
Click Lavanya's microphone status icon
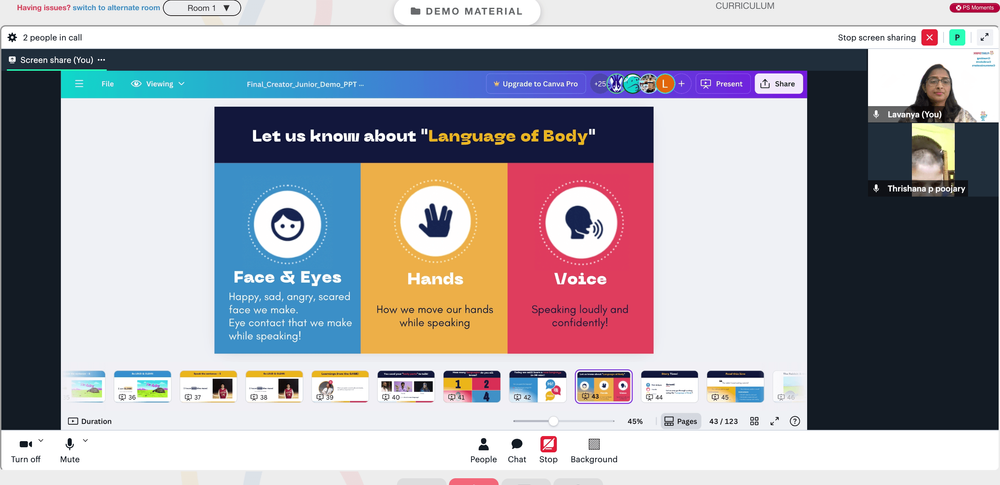pos(876,114)
